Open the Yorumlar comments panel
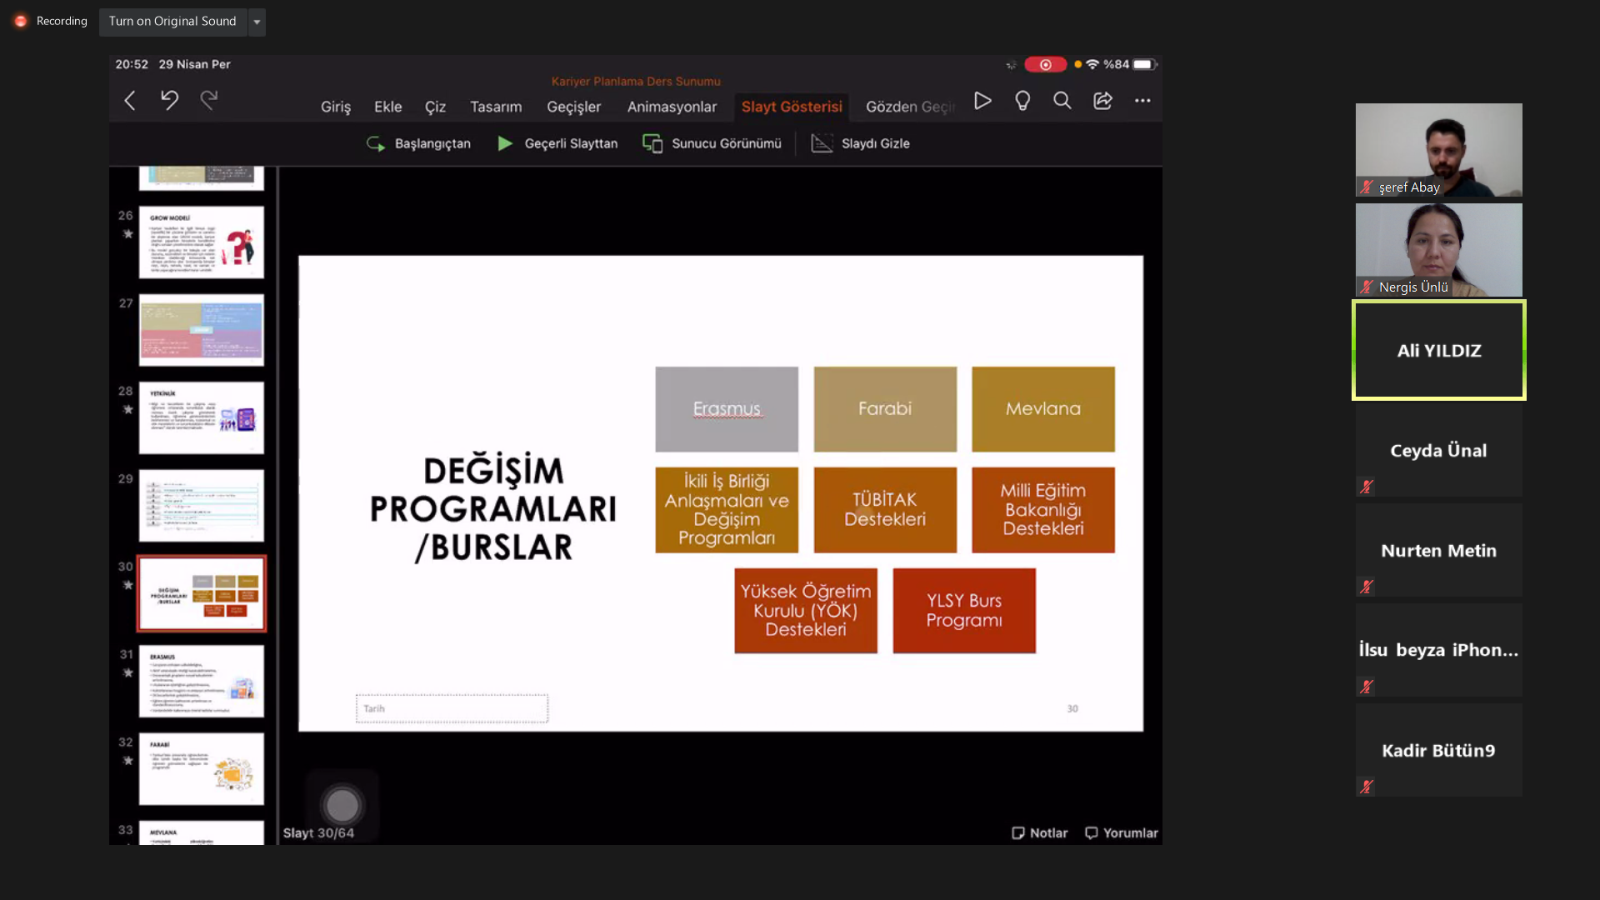 [x=1121, y=833]
